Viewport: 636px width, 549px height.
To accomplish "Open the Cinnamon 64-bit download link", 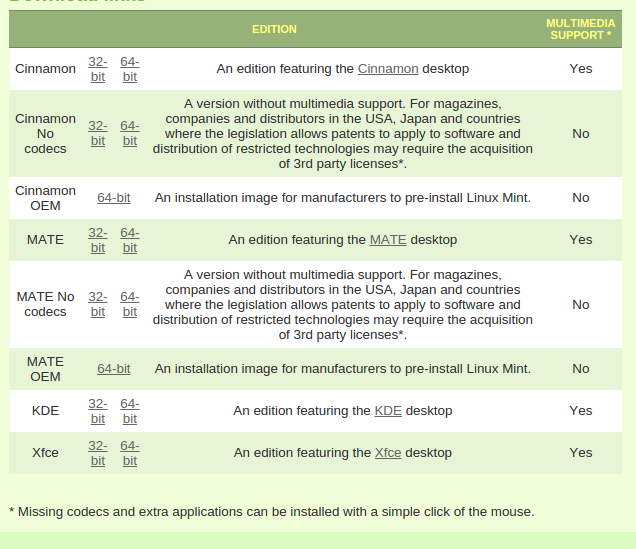I will (x=130, y=69).
